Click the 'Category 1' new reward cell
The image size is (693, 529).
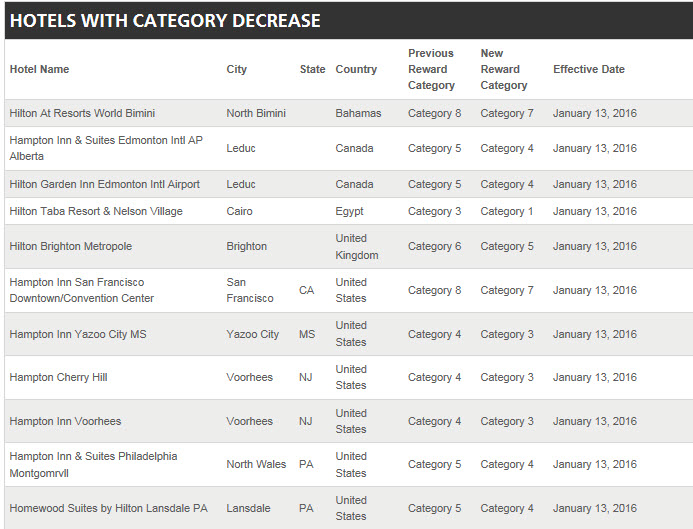click(x=506, y=211)
